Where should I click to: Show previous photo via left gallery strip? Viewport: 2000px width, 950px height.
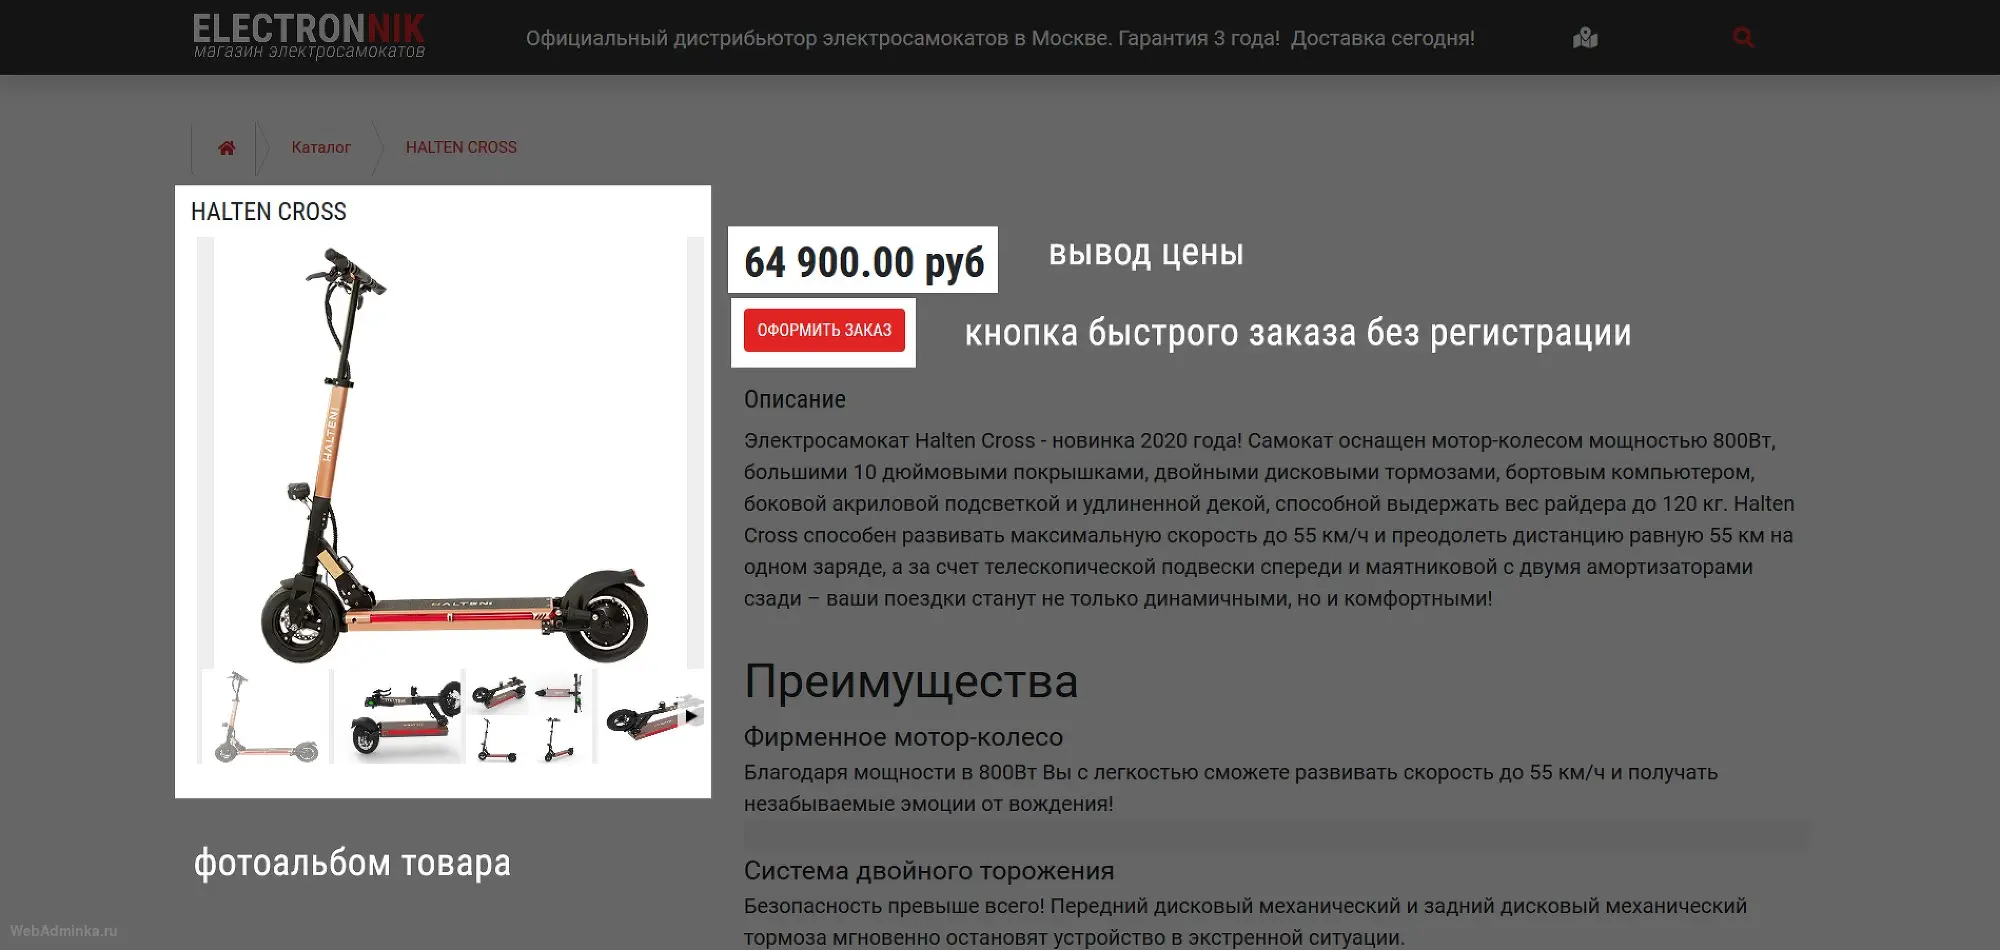coord(205,452)
